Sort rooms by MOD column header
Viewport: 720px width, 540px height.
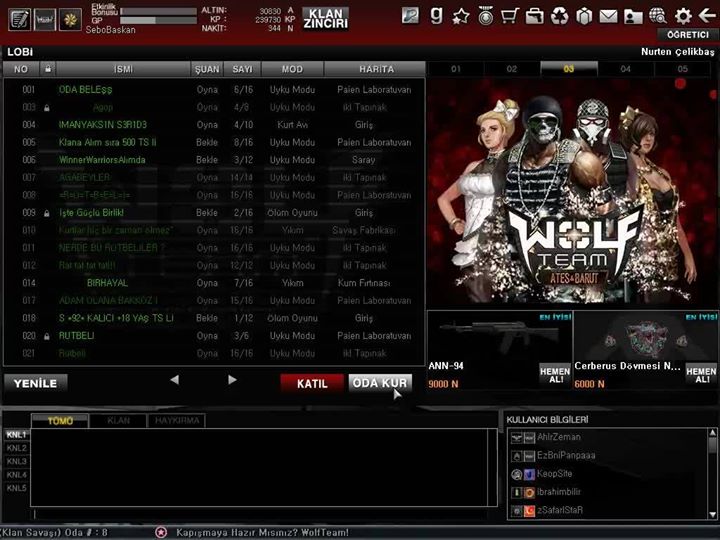click(x=292, y=69)
